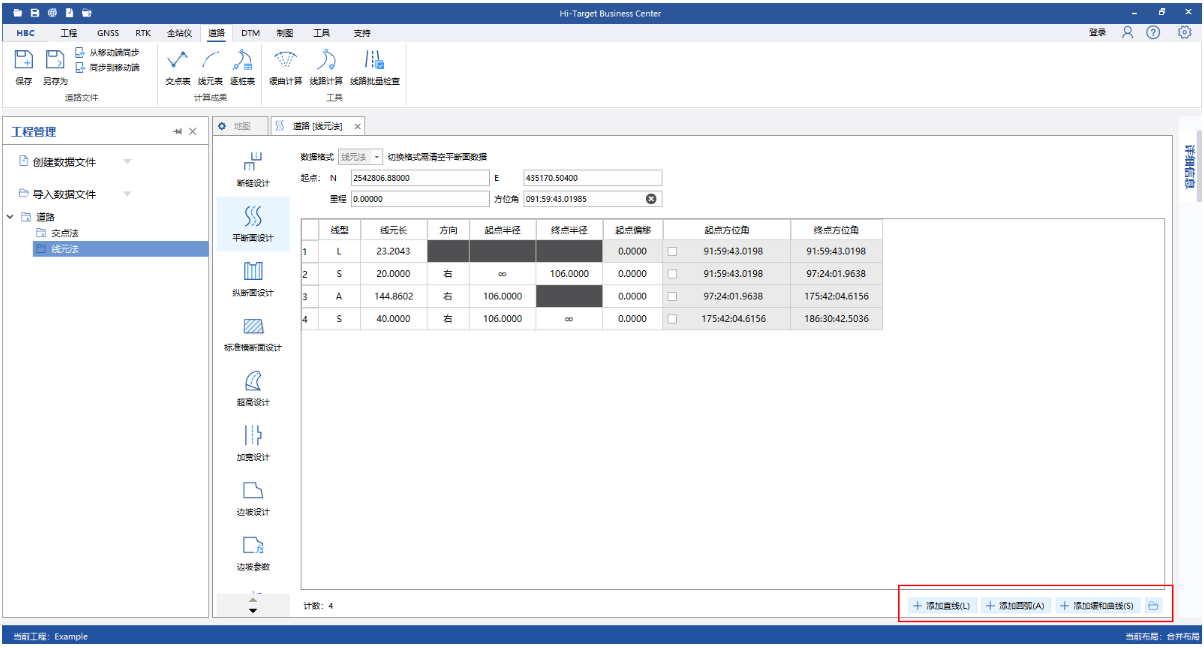1204x648 pixels.
Task: Open the 边坡参数 slope parameters
Action: pyautogui.click(x=253, y=553)
